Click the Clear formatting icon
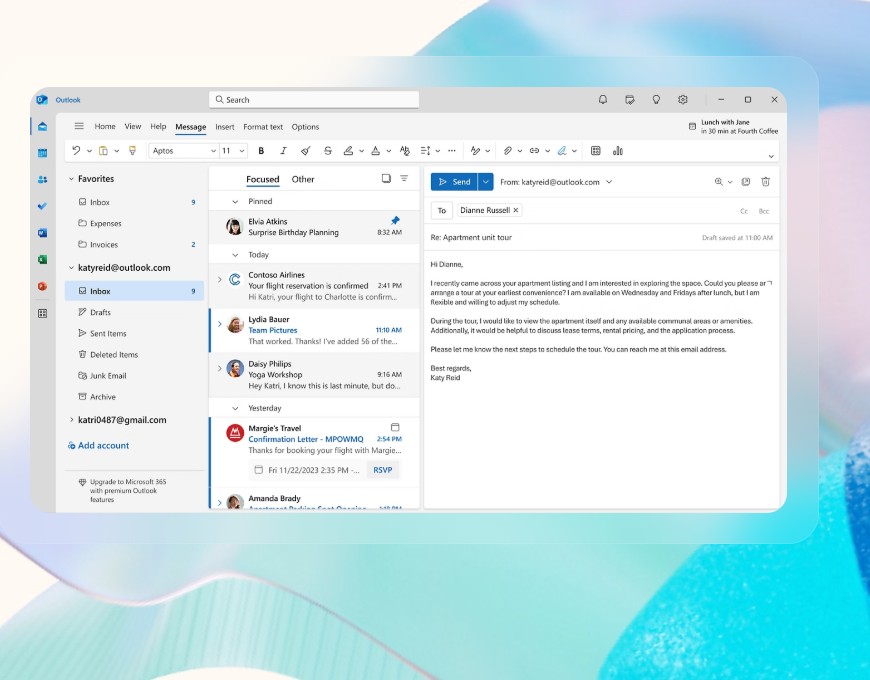The image size is (870, 680). point(305,151)
